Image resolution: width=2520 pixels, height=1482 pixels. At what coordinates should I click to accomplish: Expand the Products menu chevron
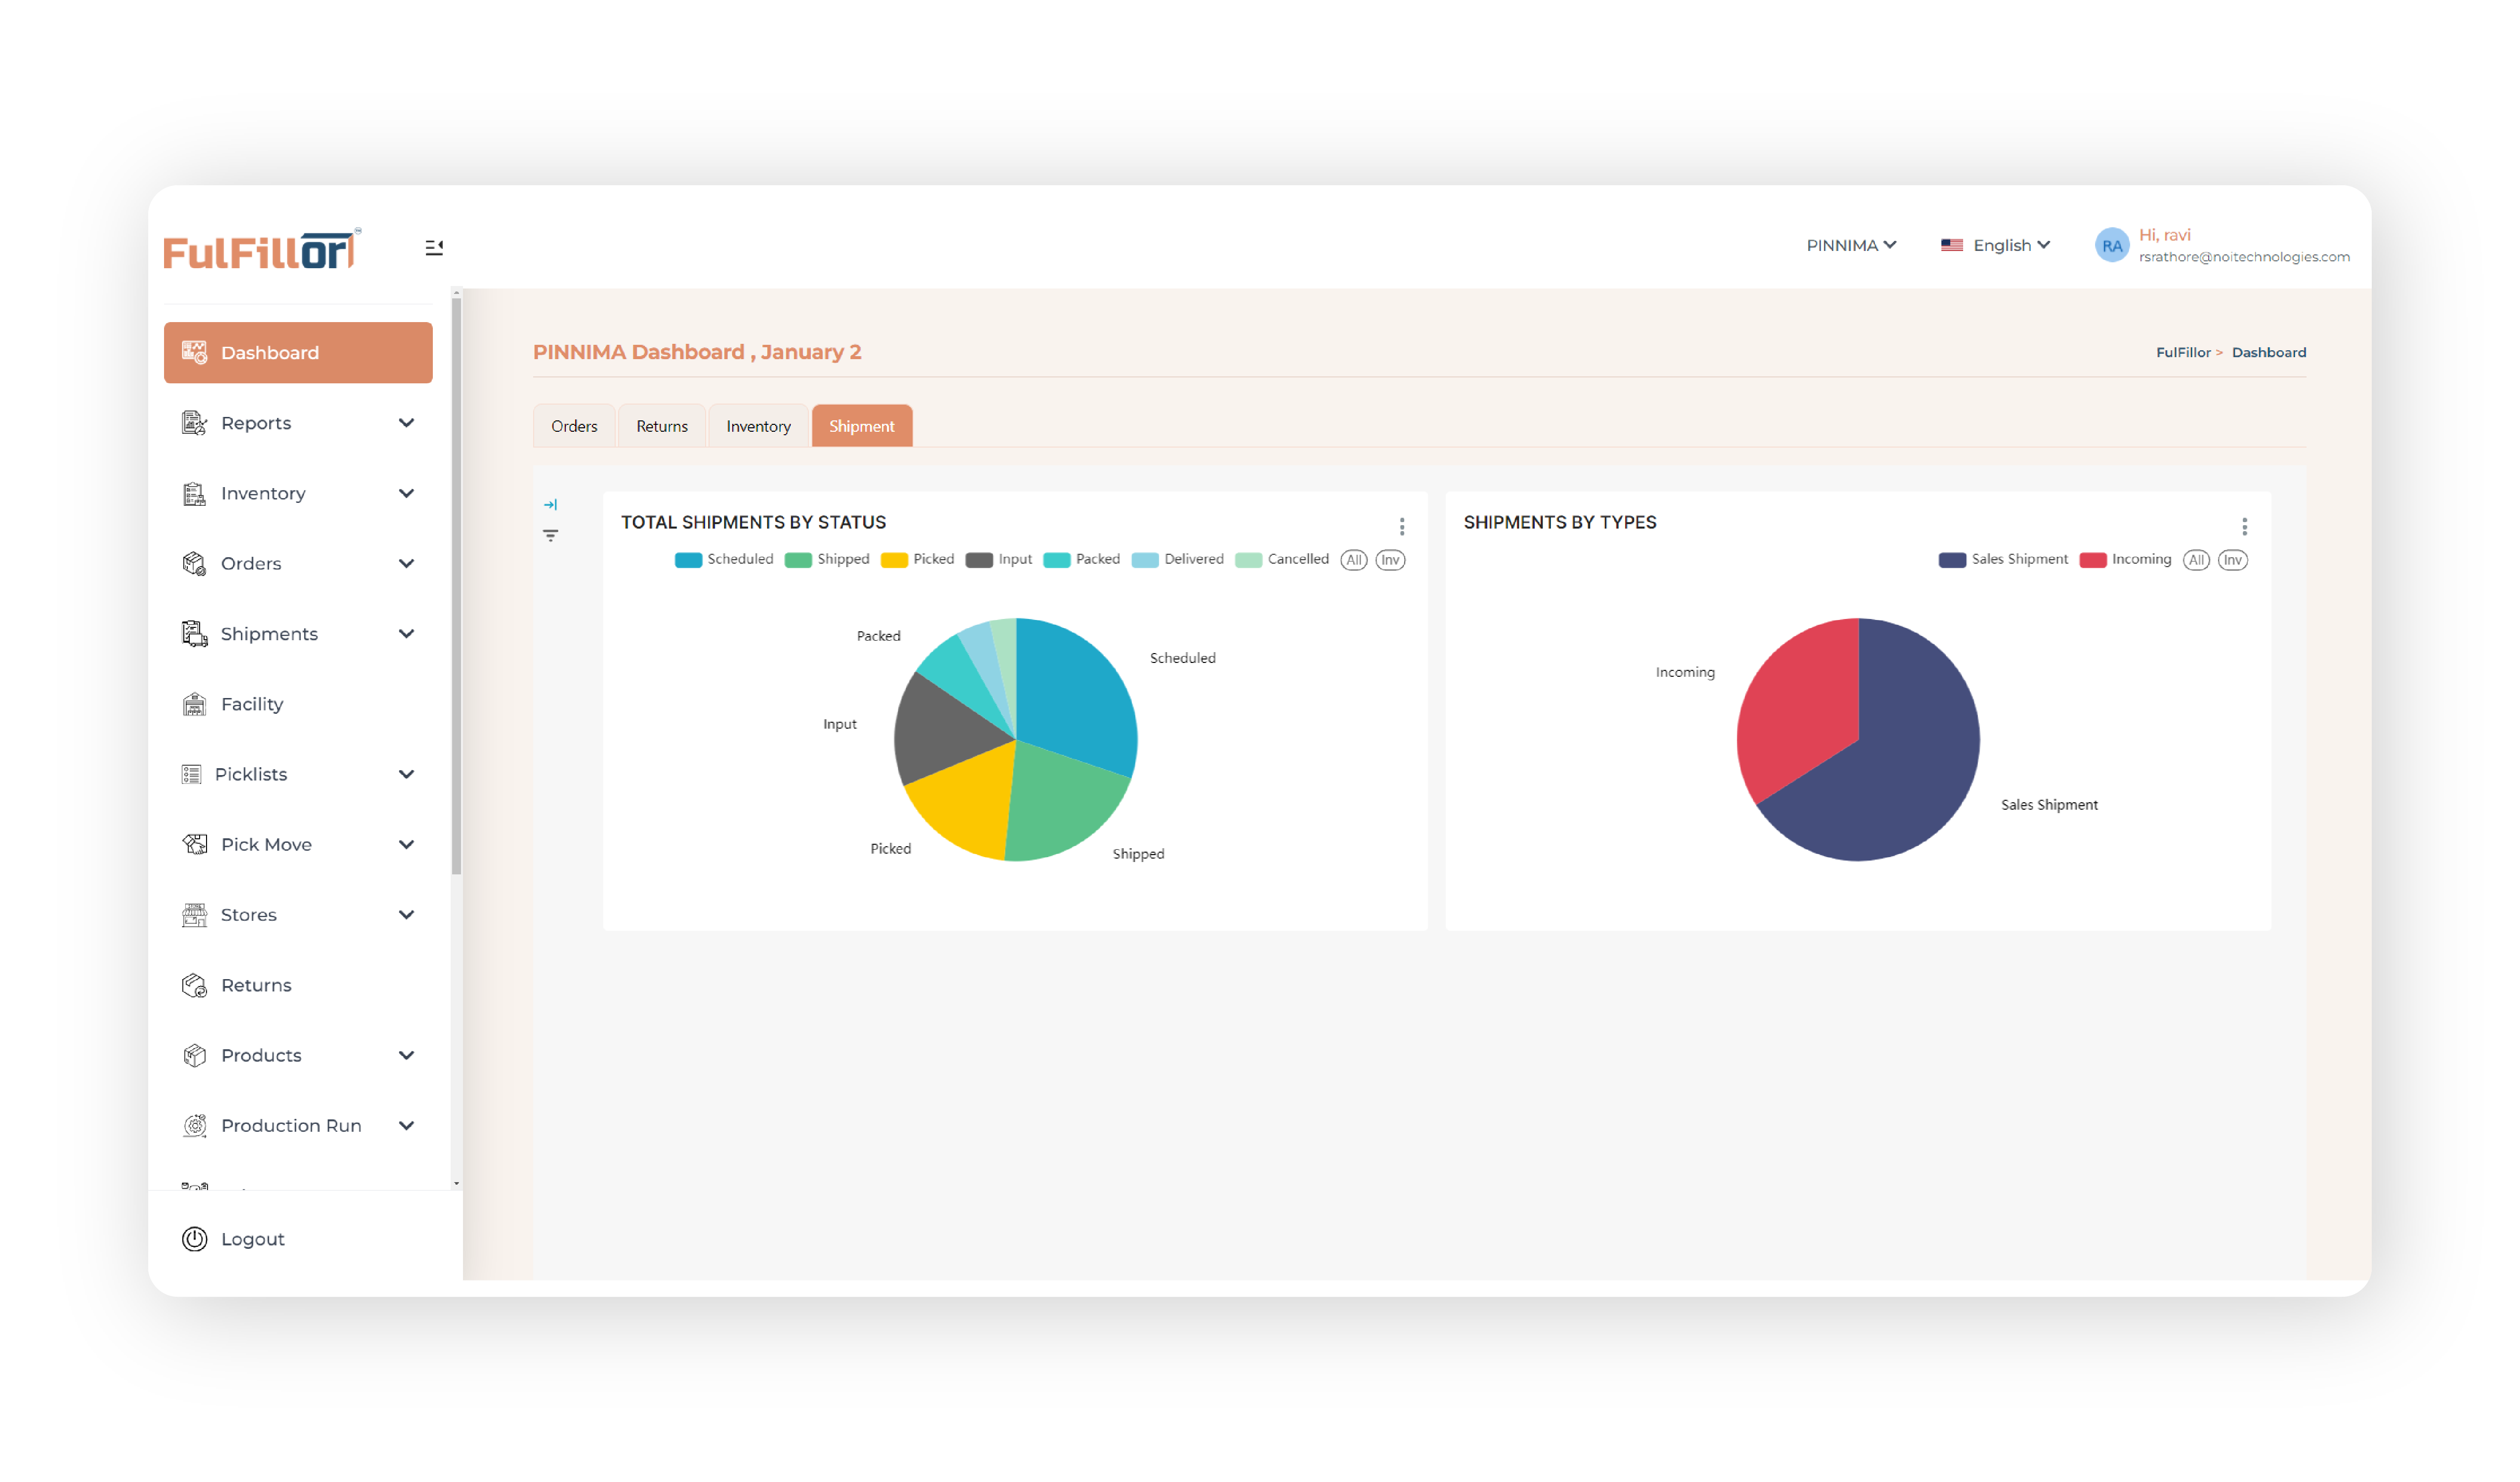point(406,1055)
